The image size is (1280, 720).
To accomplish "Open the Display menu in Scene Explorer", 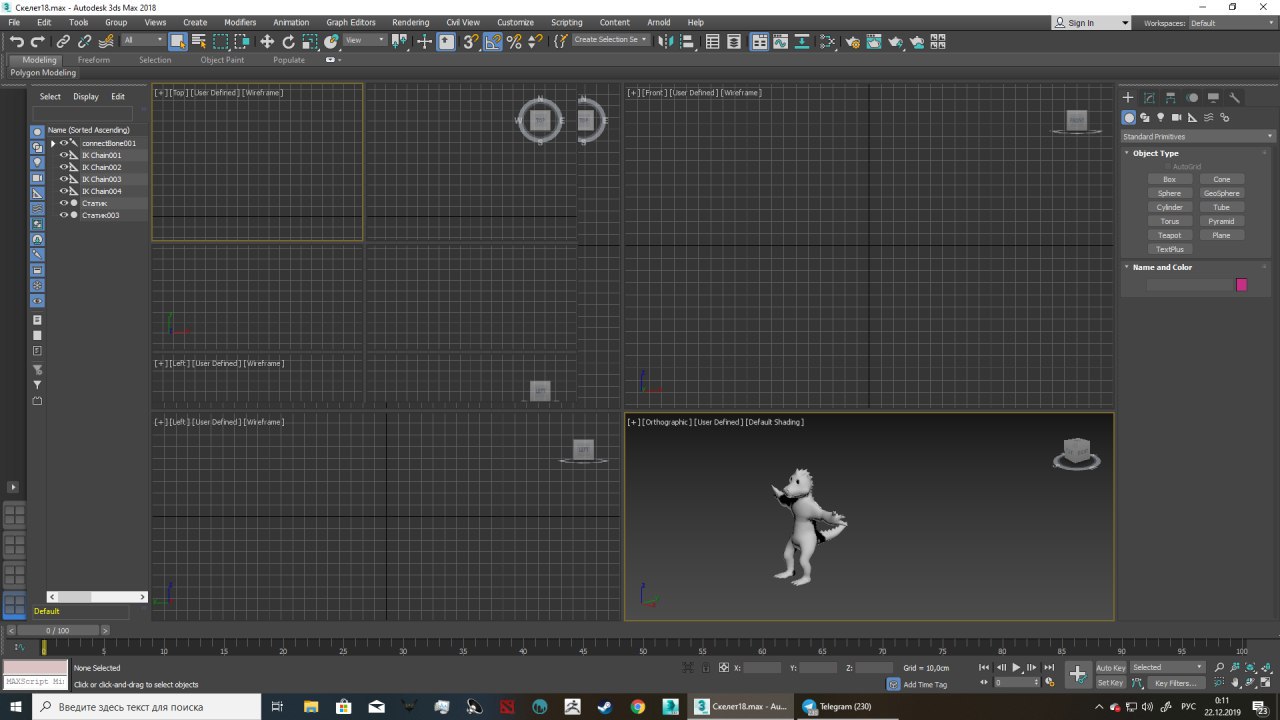I will (x=86, y=97).
